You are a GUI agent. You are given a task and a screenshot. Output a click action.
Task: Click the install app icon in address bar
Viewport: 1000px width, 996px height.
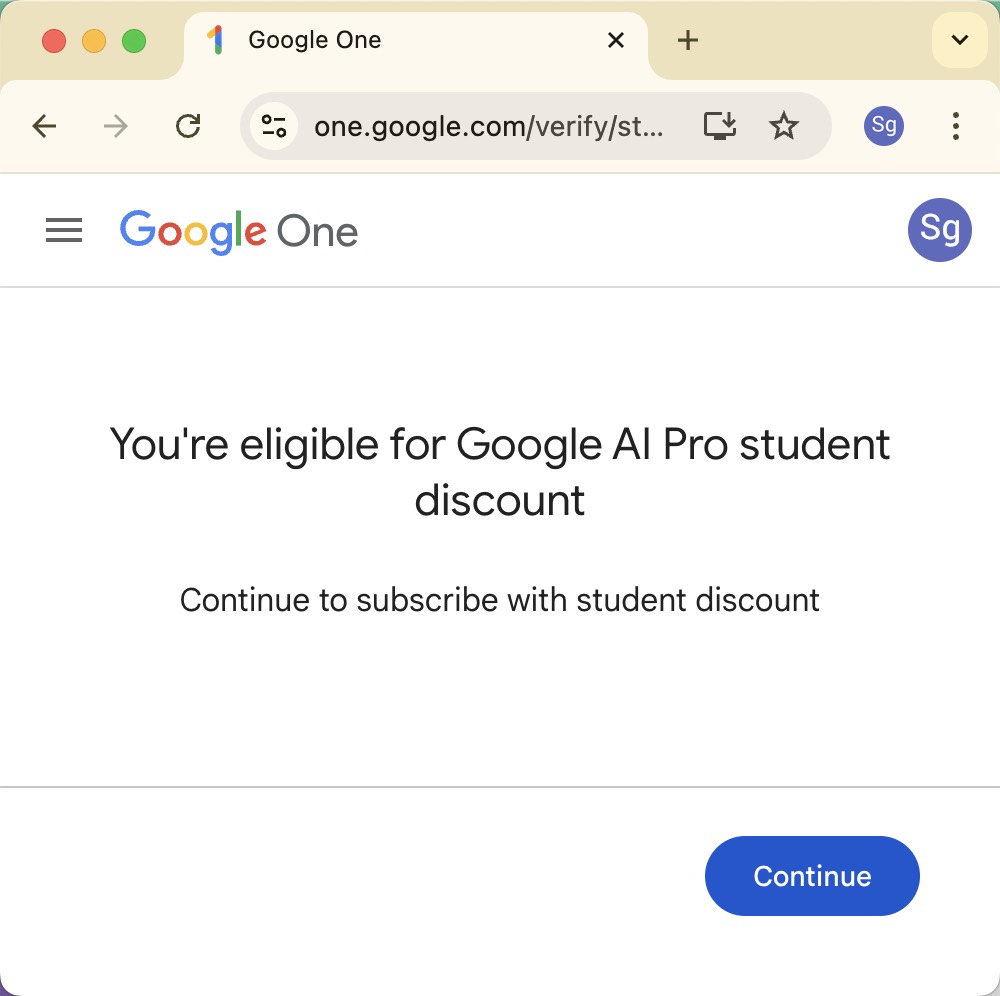[719, 126]
